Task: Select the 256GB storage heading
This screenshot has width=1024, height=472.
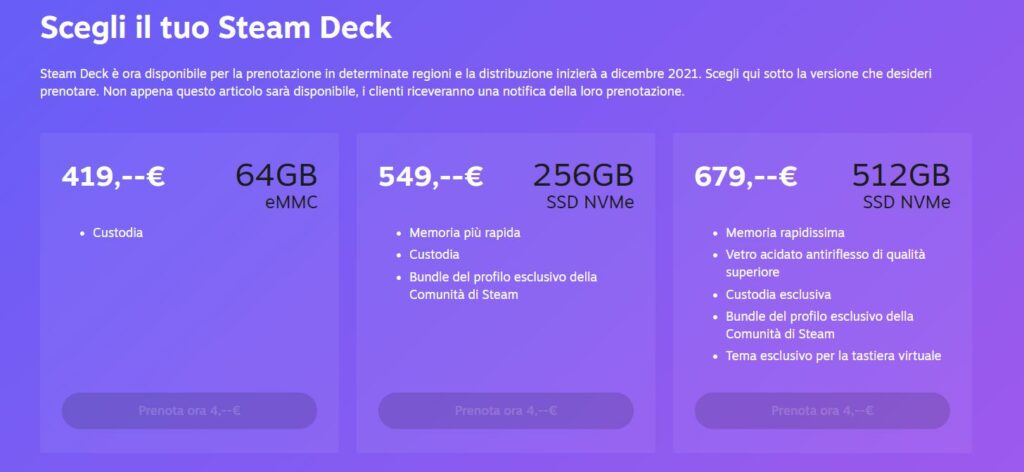Action: 583,176
